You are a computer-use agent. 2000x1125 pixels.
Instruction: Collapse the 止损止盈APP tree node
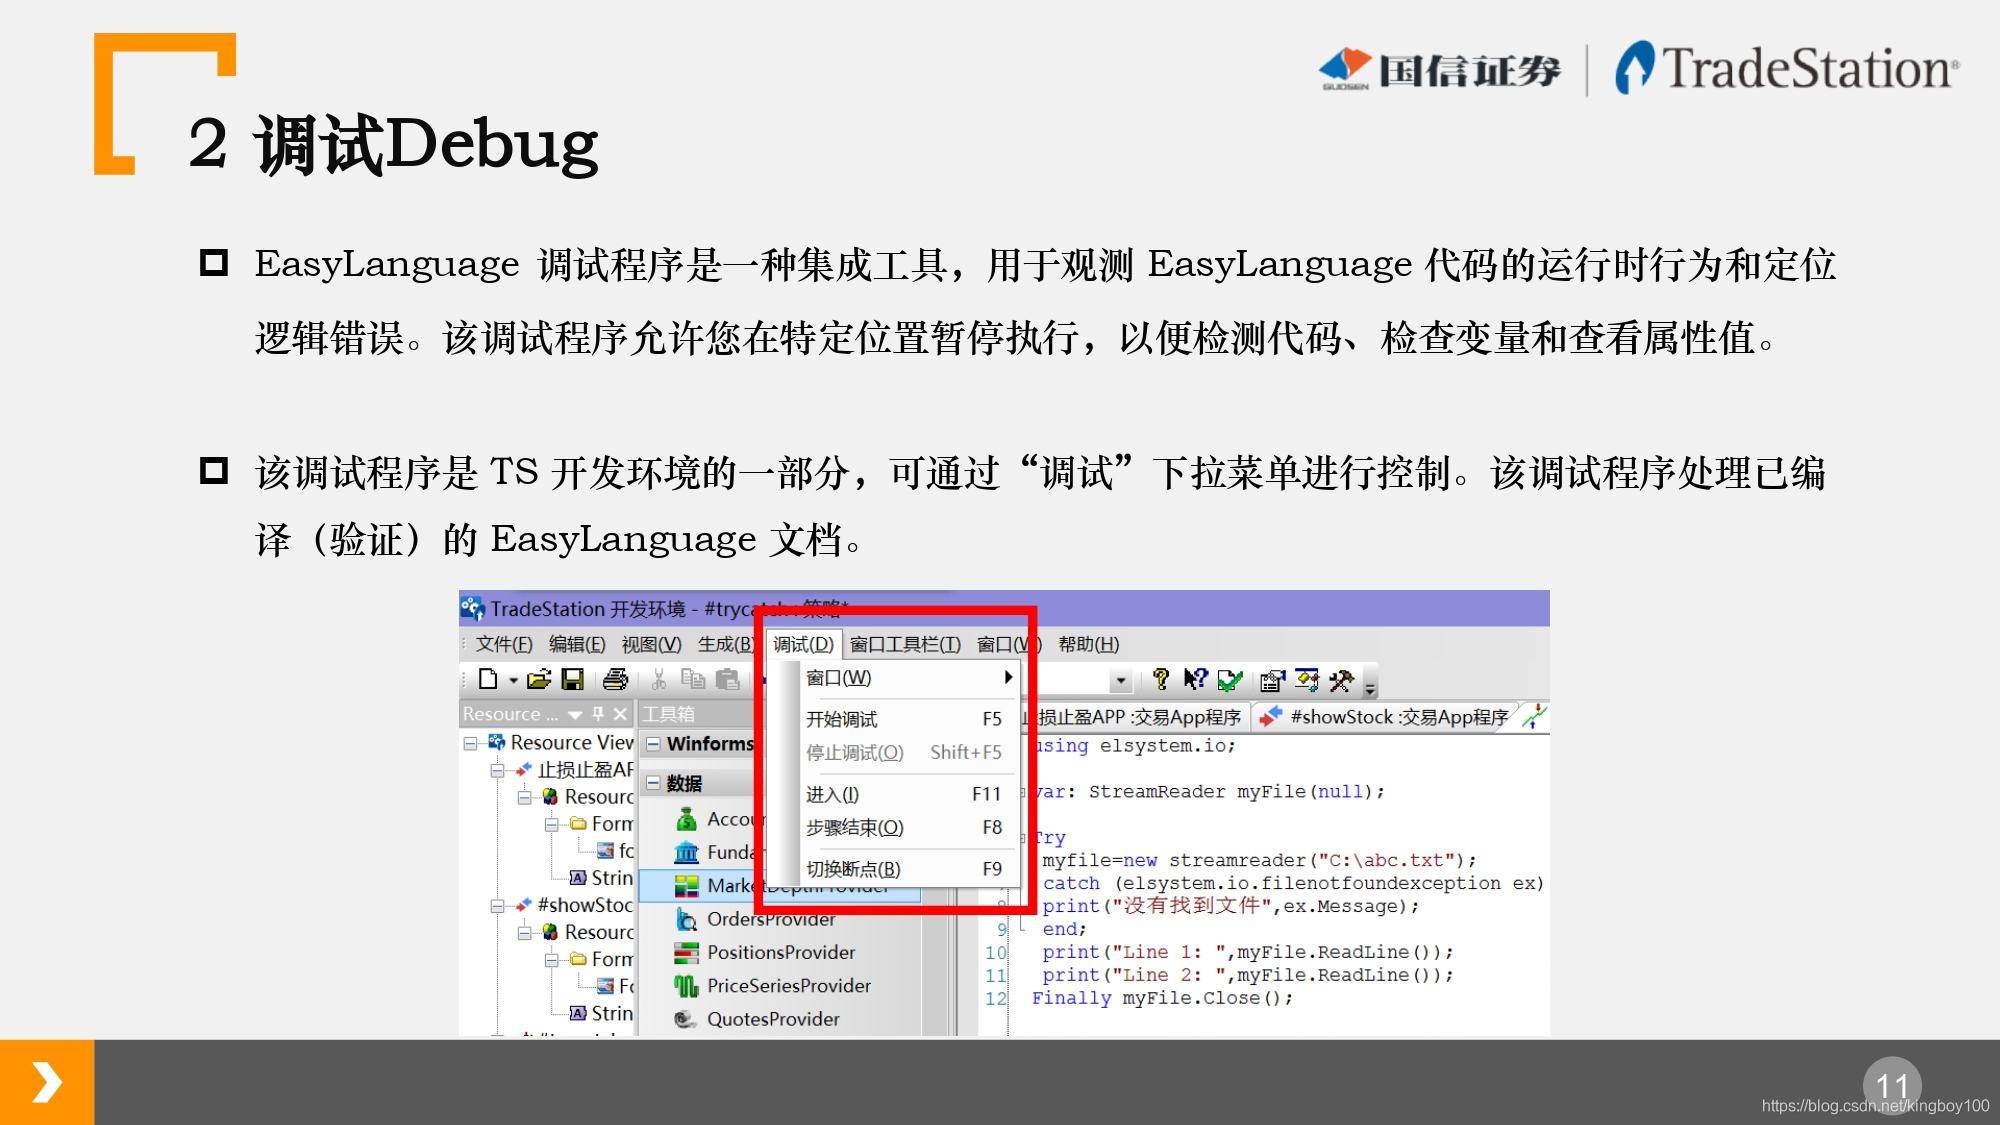497,770
